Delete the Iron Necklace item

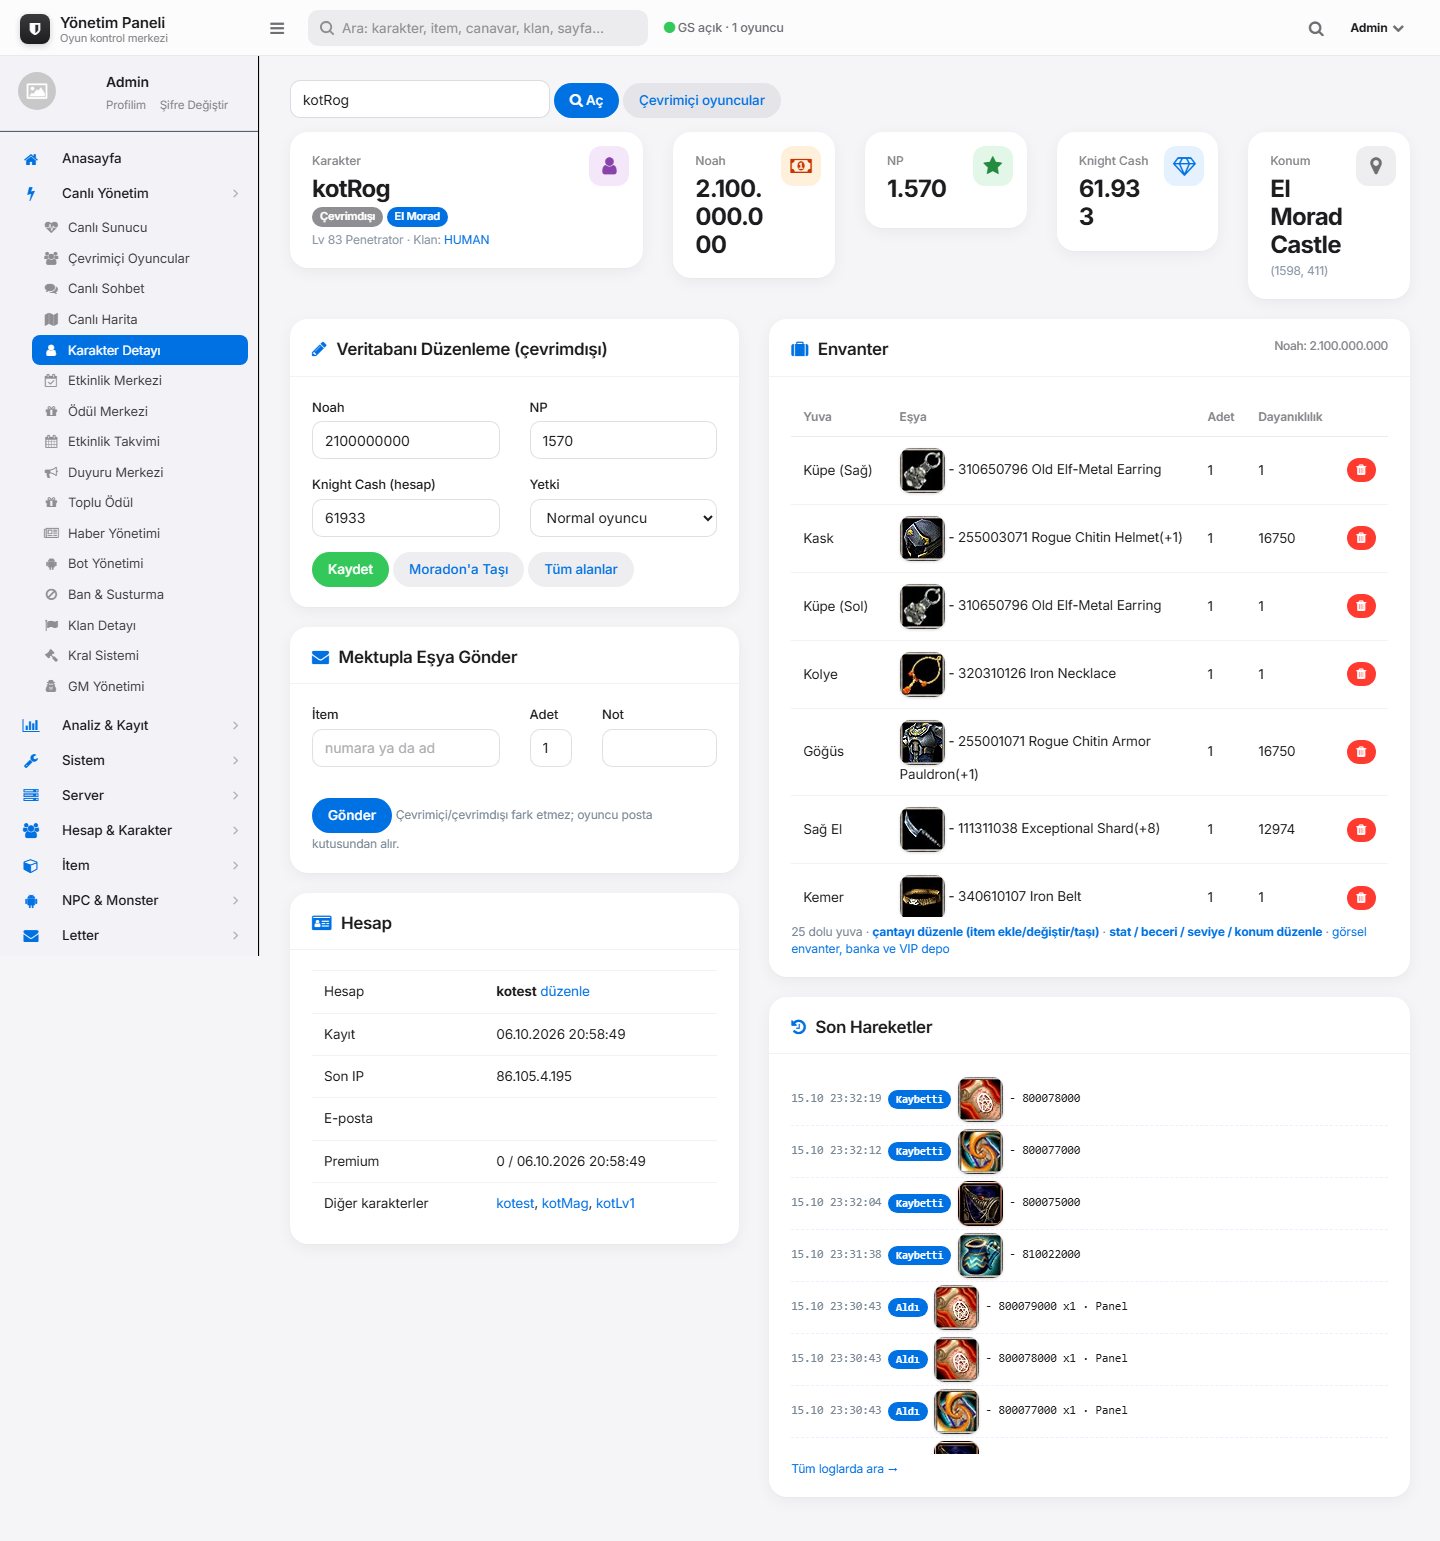pyautogui.click(x=1361, y=674)
